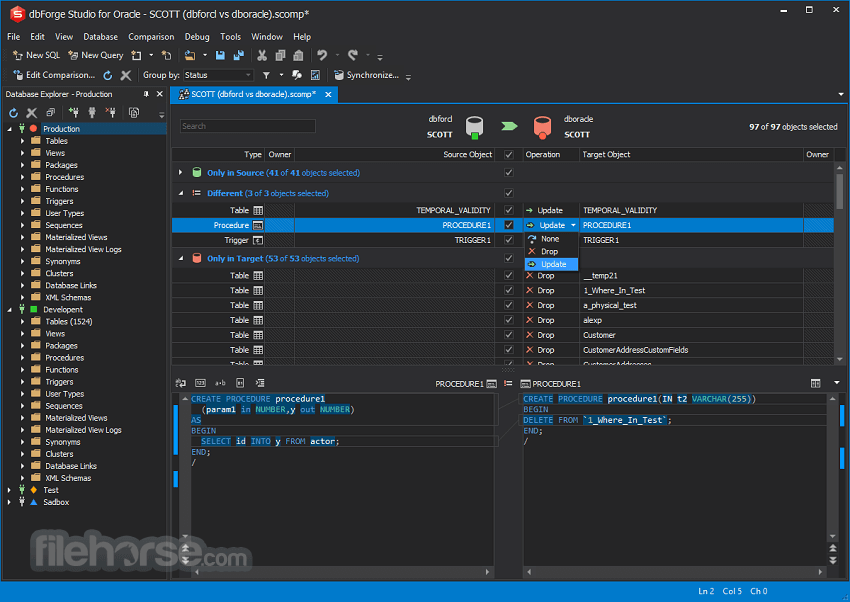Click Disconnect plug icon with red X

pos(111,113)
